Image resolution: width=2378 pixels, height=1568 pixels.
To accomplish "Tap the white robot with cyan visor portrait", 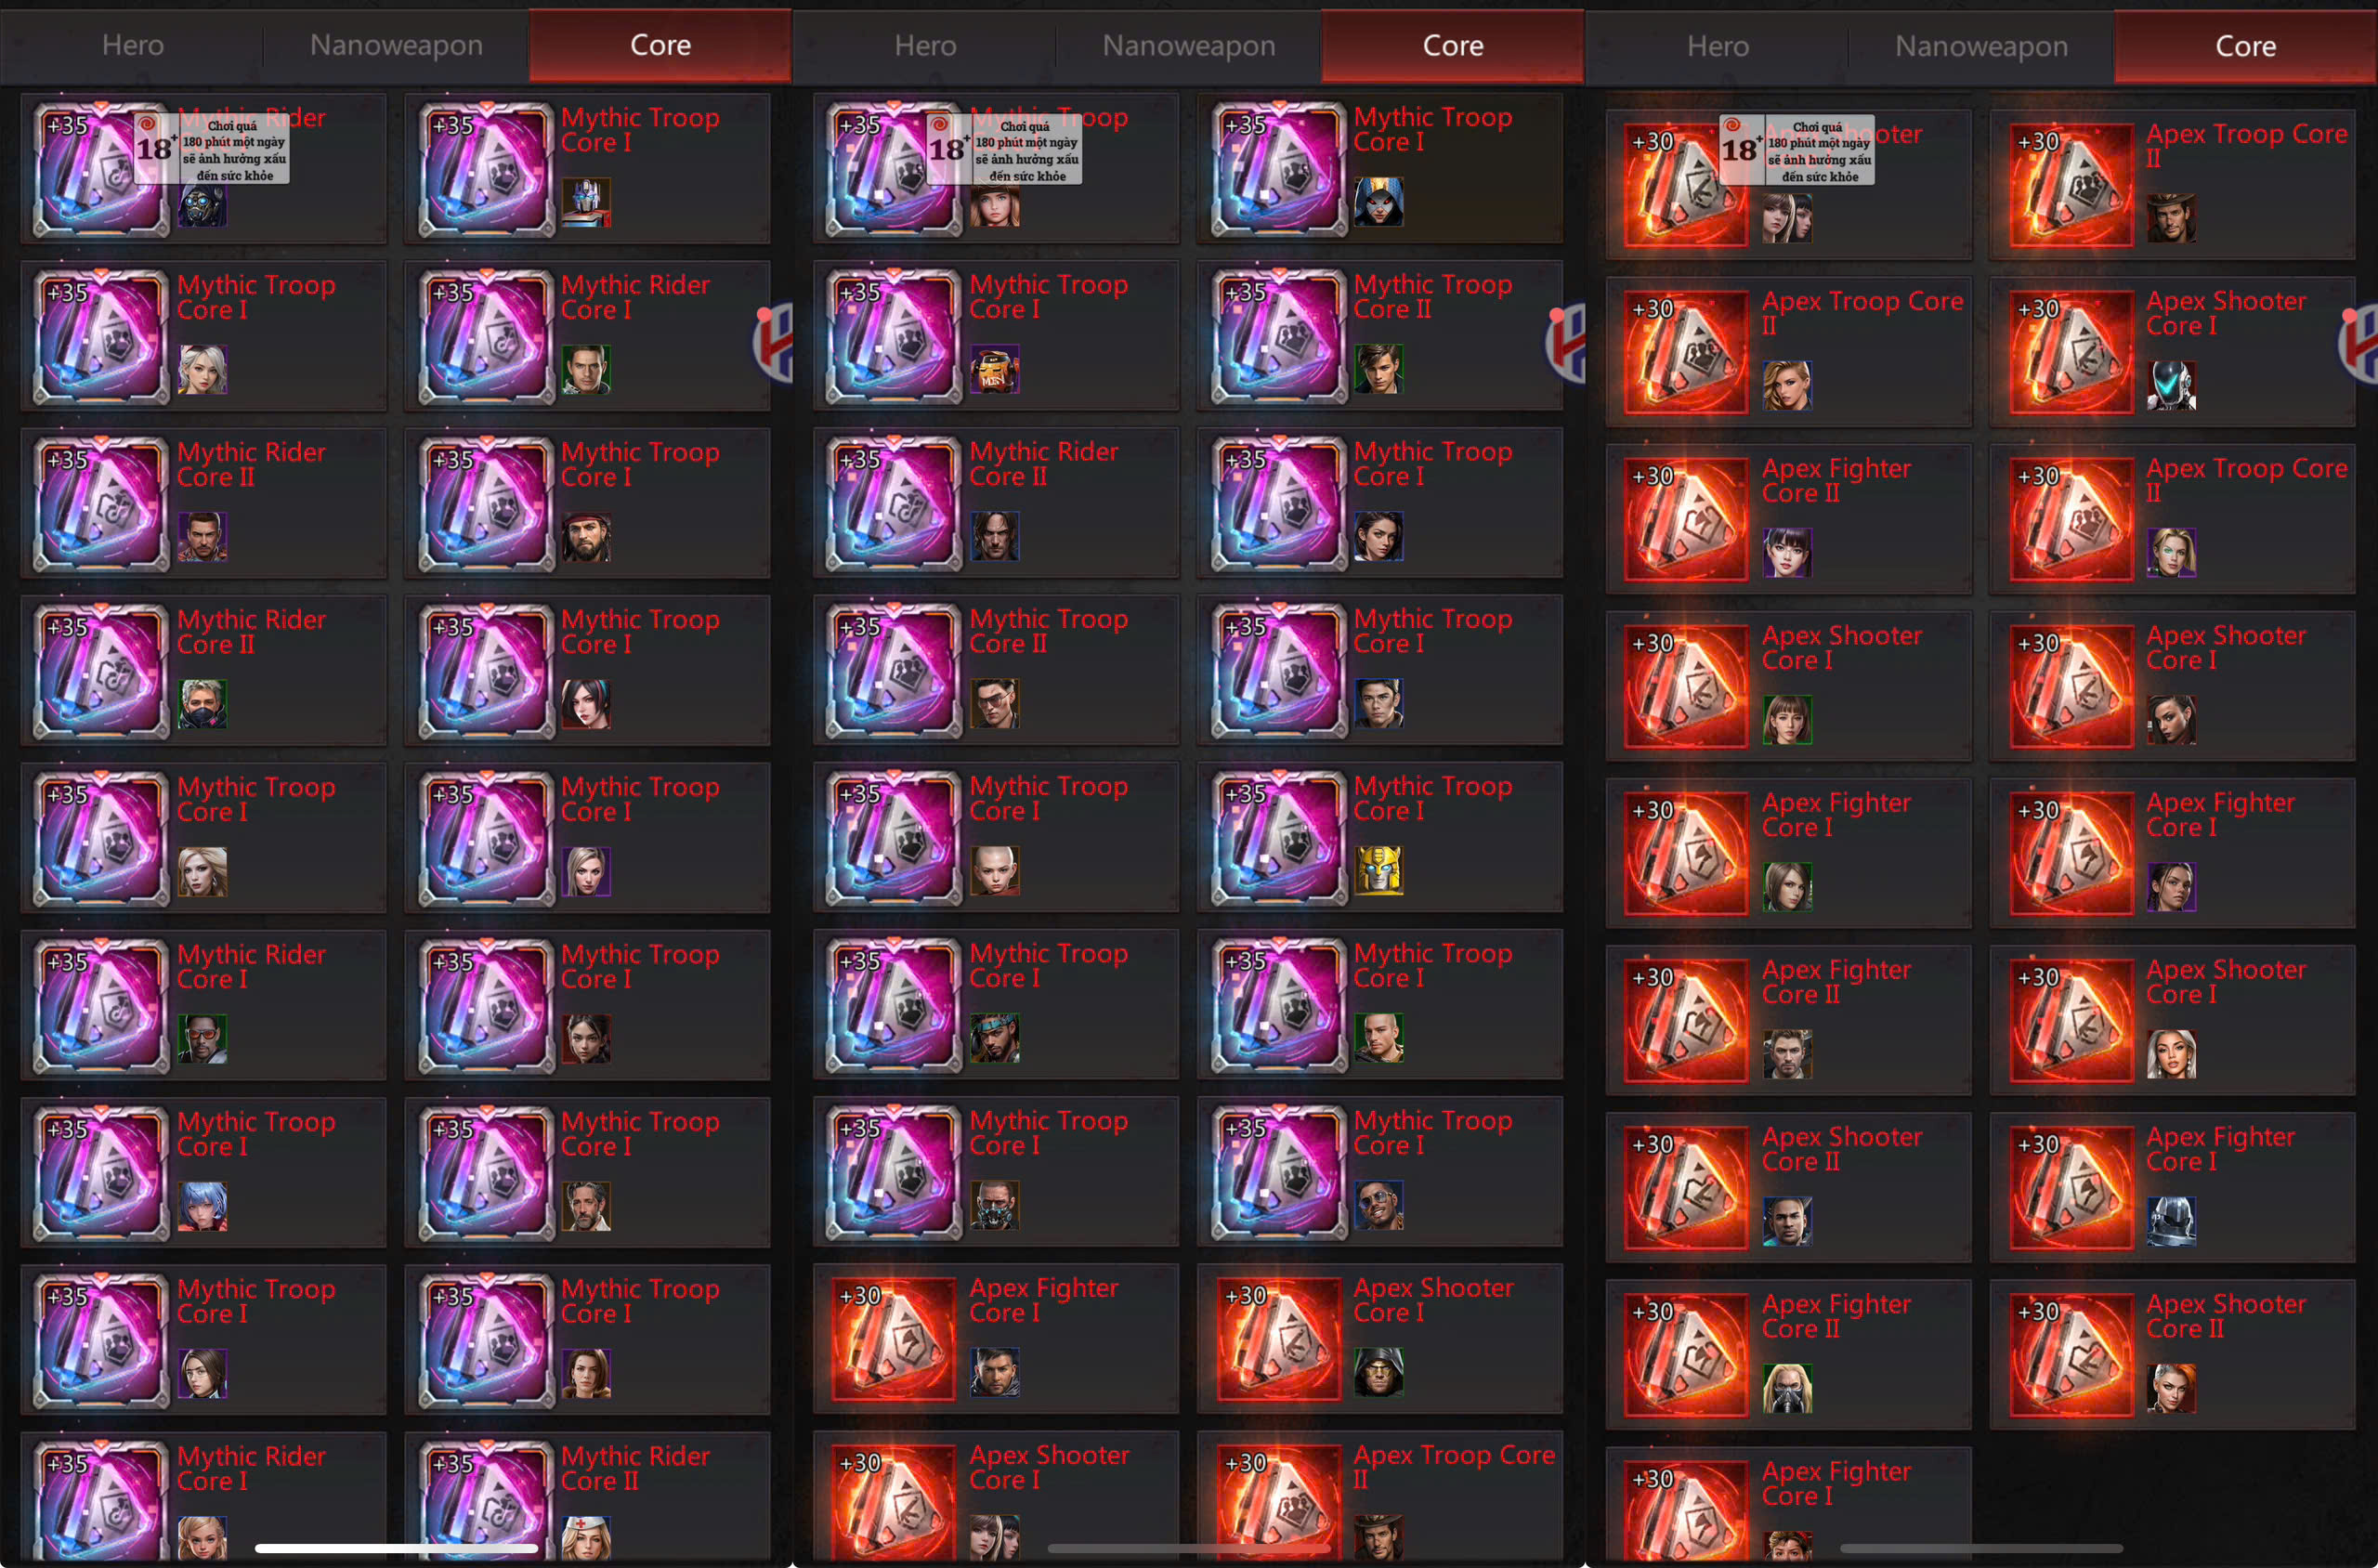I will 2171,386.
